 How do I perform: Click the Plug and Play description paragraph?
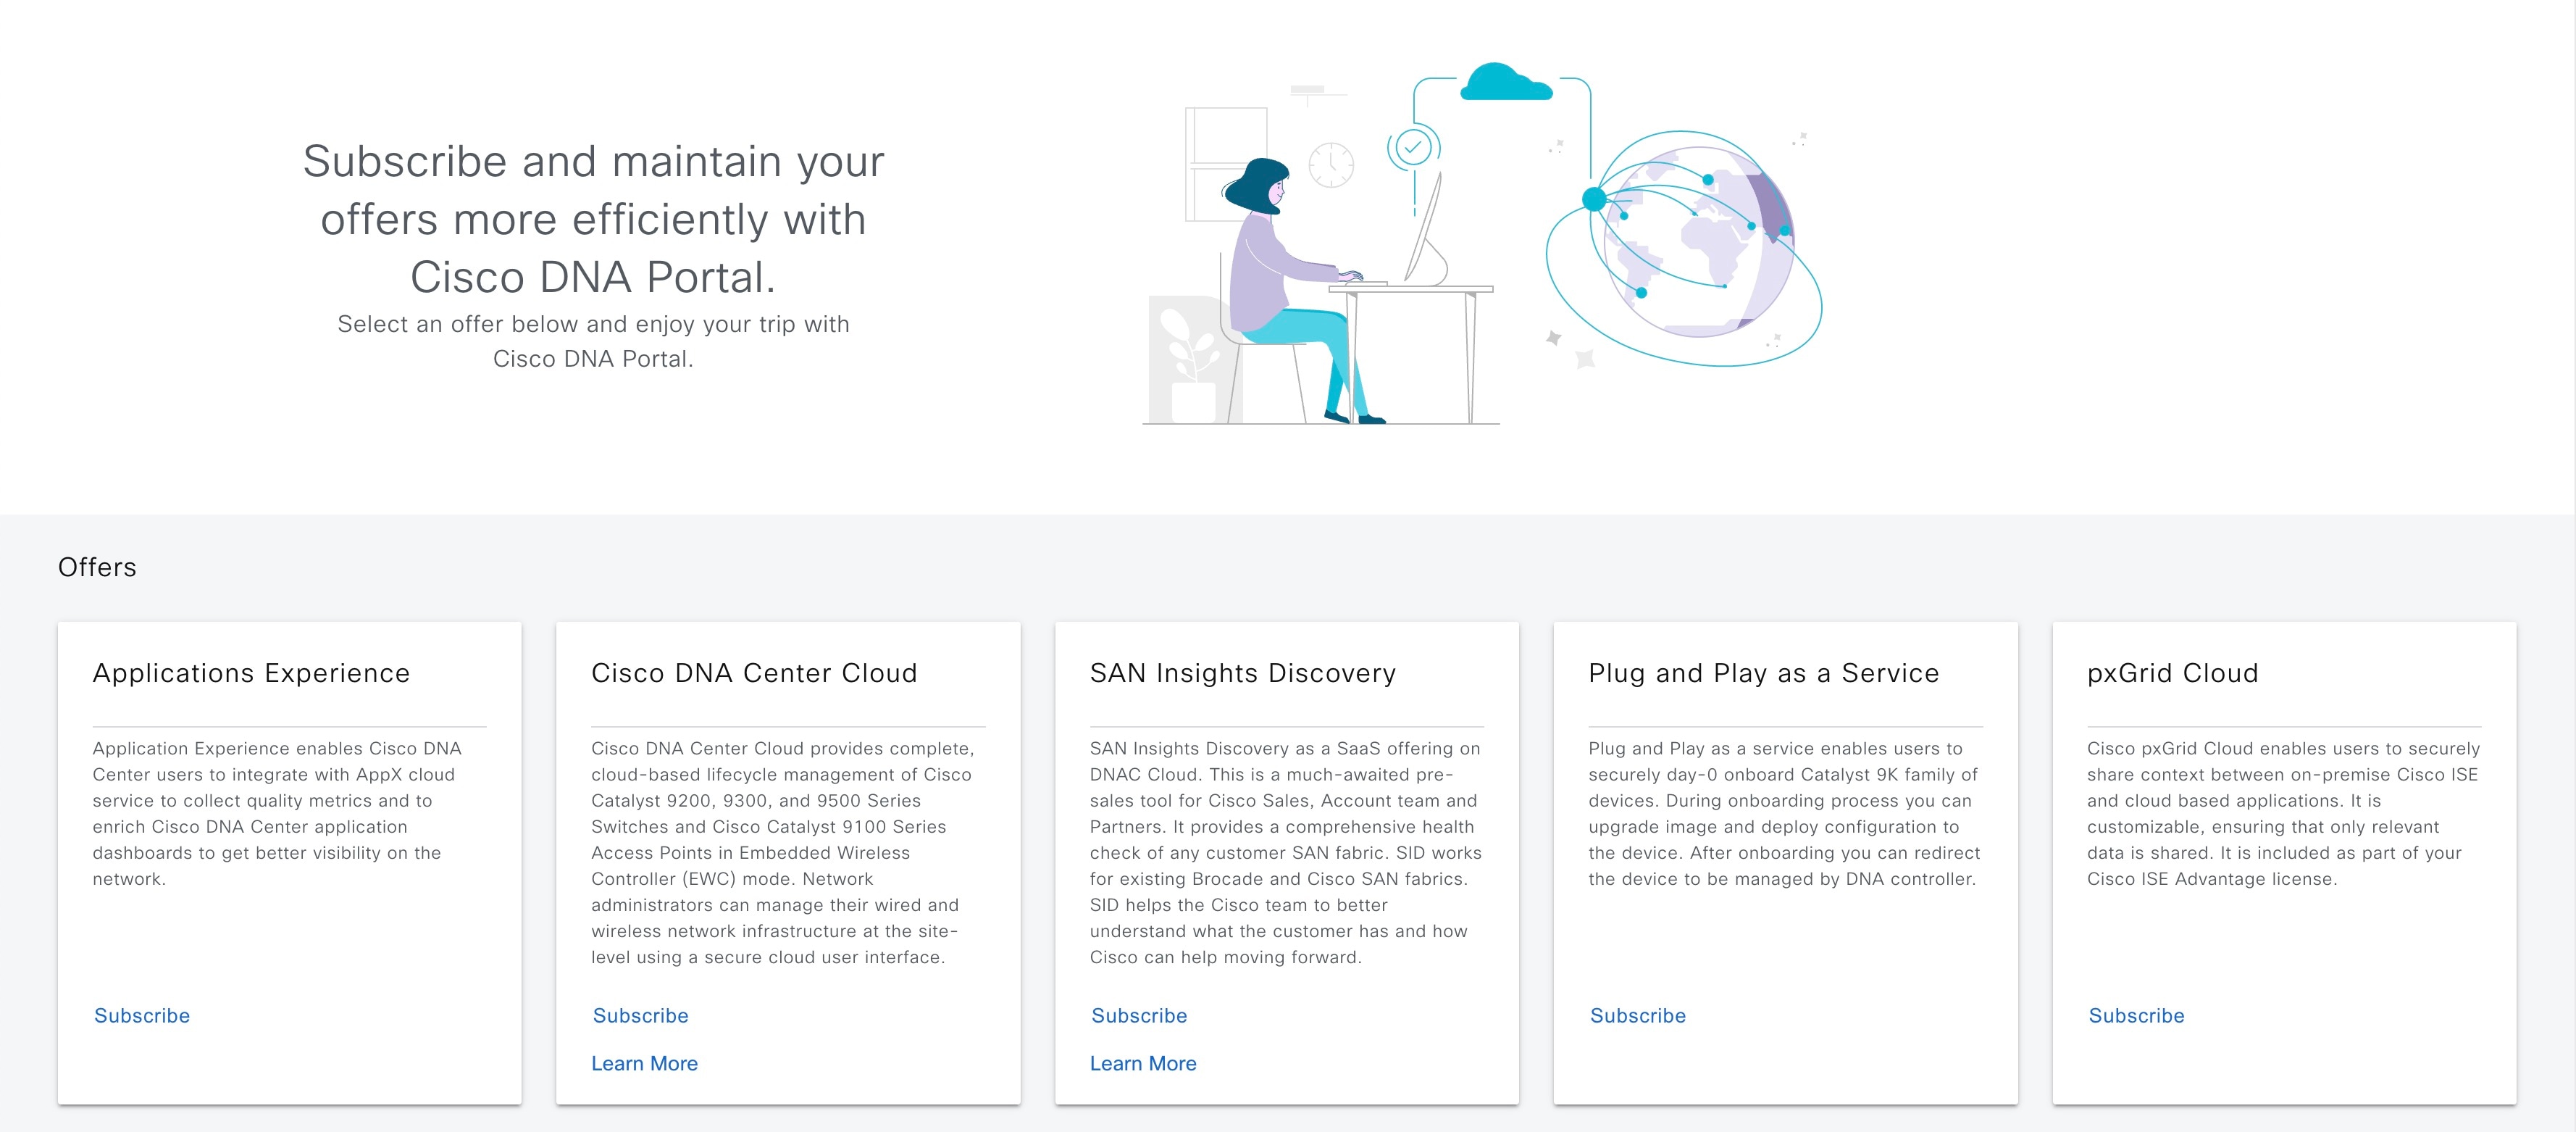[x=1784, y=813]
